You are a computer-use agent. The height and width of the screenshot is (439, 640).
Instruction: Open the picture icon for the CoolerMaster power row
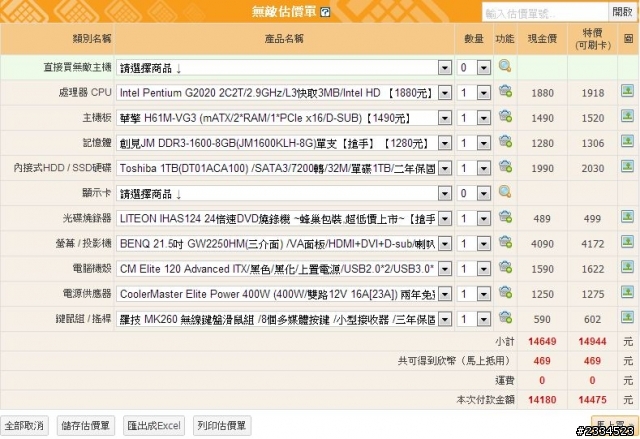(627, 292)
